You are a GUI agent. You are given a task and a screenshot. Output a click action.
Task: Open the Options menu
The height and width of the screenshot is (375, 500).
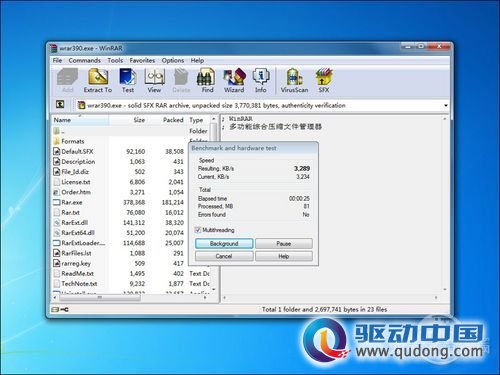pos(173,60)
